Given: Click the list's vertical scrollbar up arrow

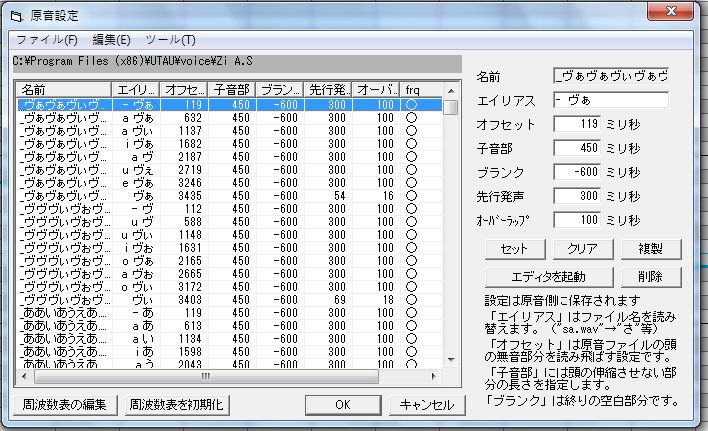Looking at the screenshot, I should (x=451, y=91).
